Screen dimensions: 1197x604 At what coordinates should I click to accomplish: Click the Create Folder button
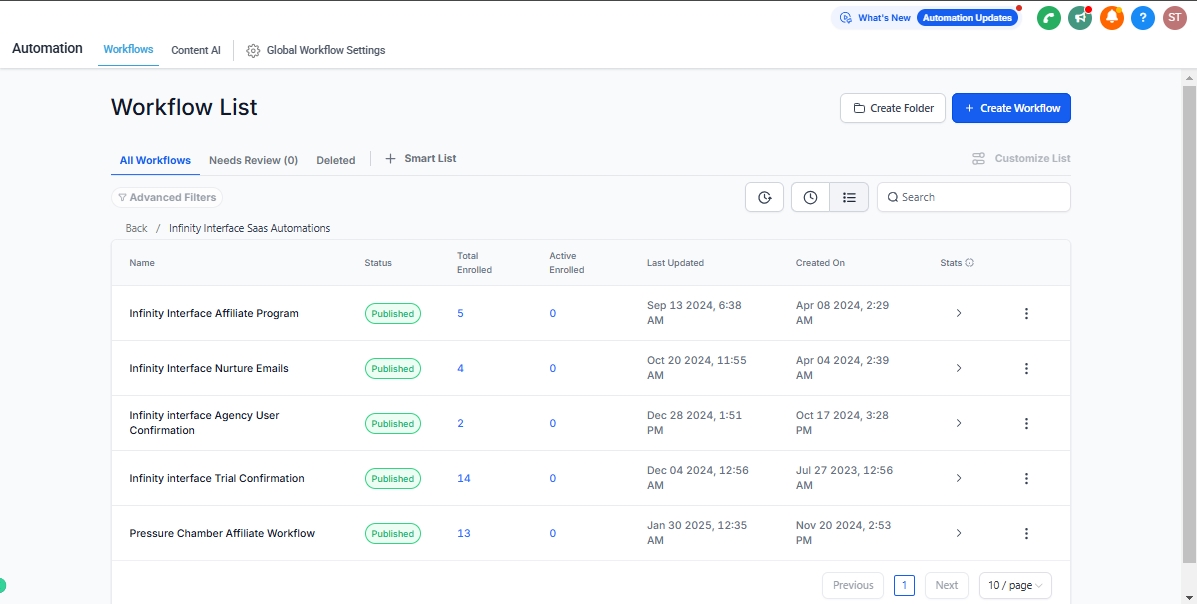click(x=892, y=108)
